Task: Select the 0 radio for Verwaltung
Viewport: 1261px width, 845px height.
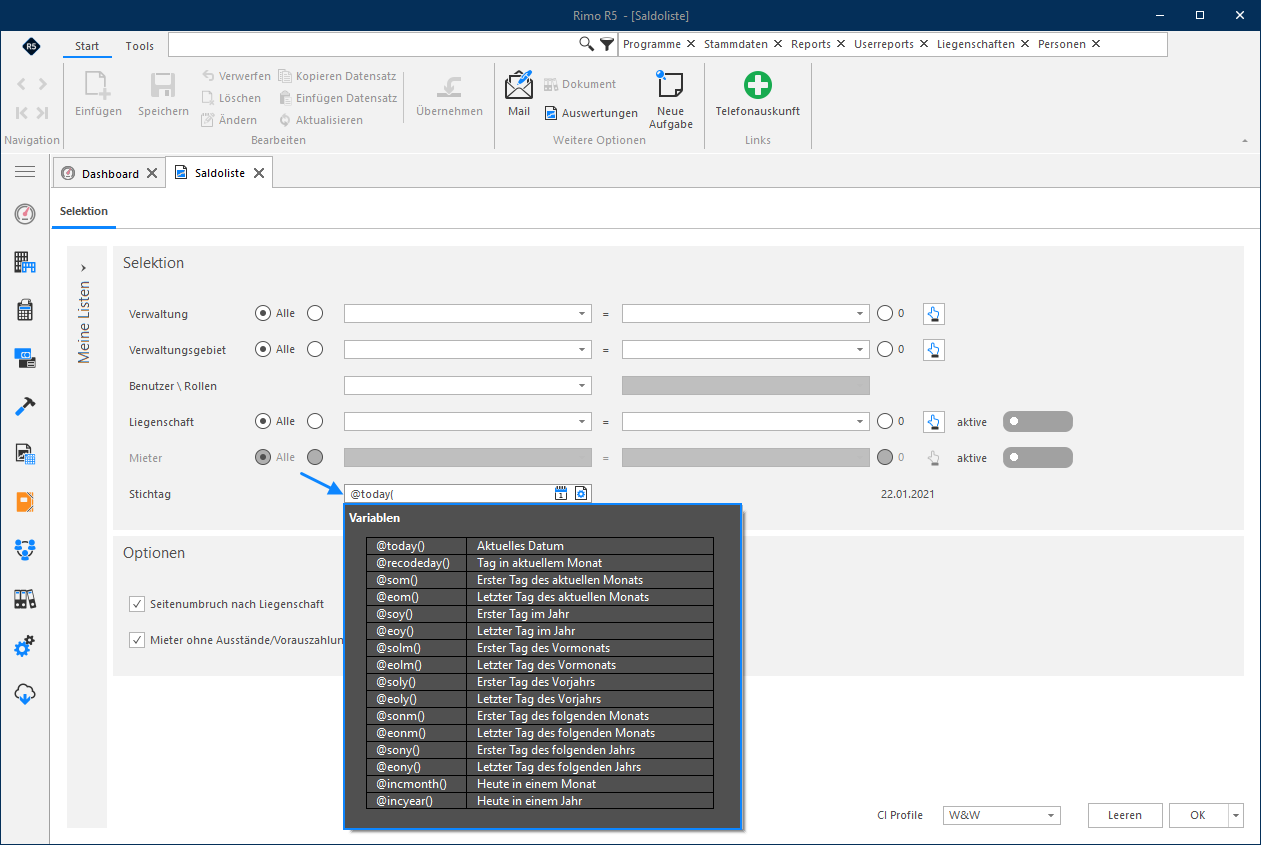Action: tap(884, 313)
